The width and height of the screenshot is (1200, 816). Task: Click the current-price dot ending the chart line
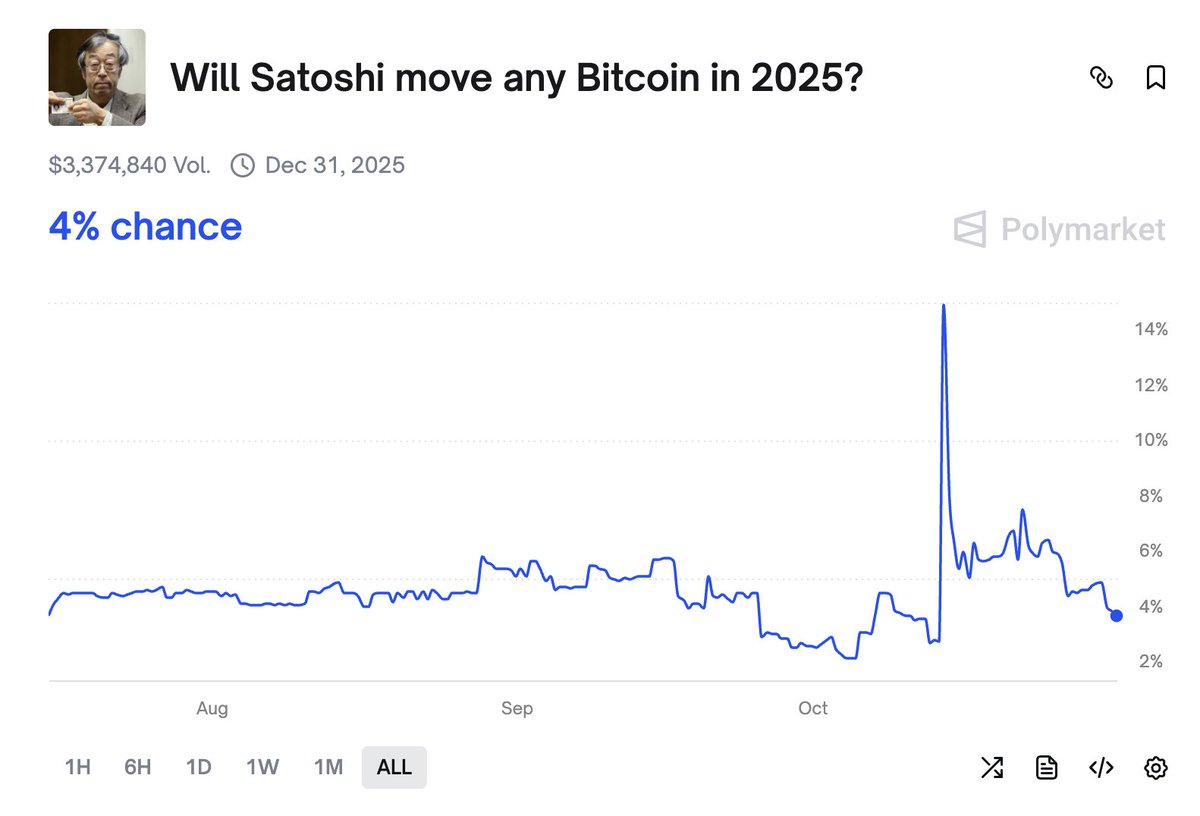pyautogui.click(x=1116, y=615)
